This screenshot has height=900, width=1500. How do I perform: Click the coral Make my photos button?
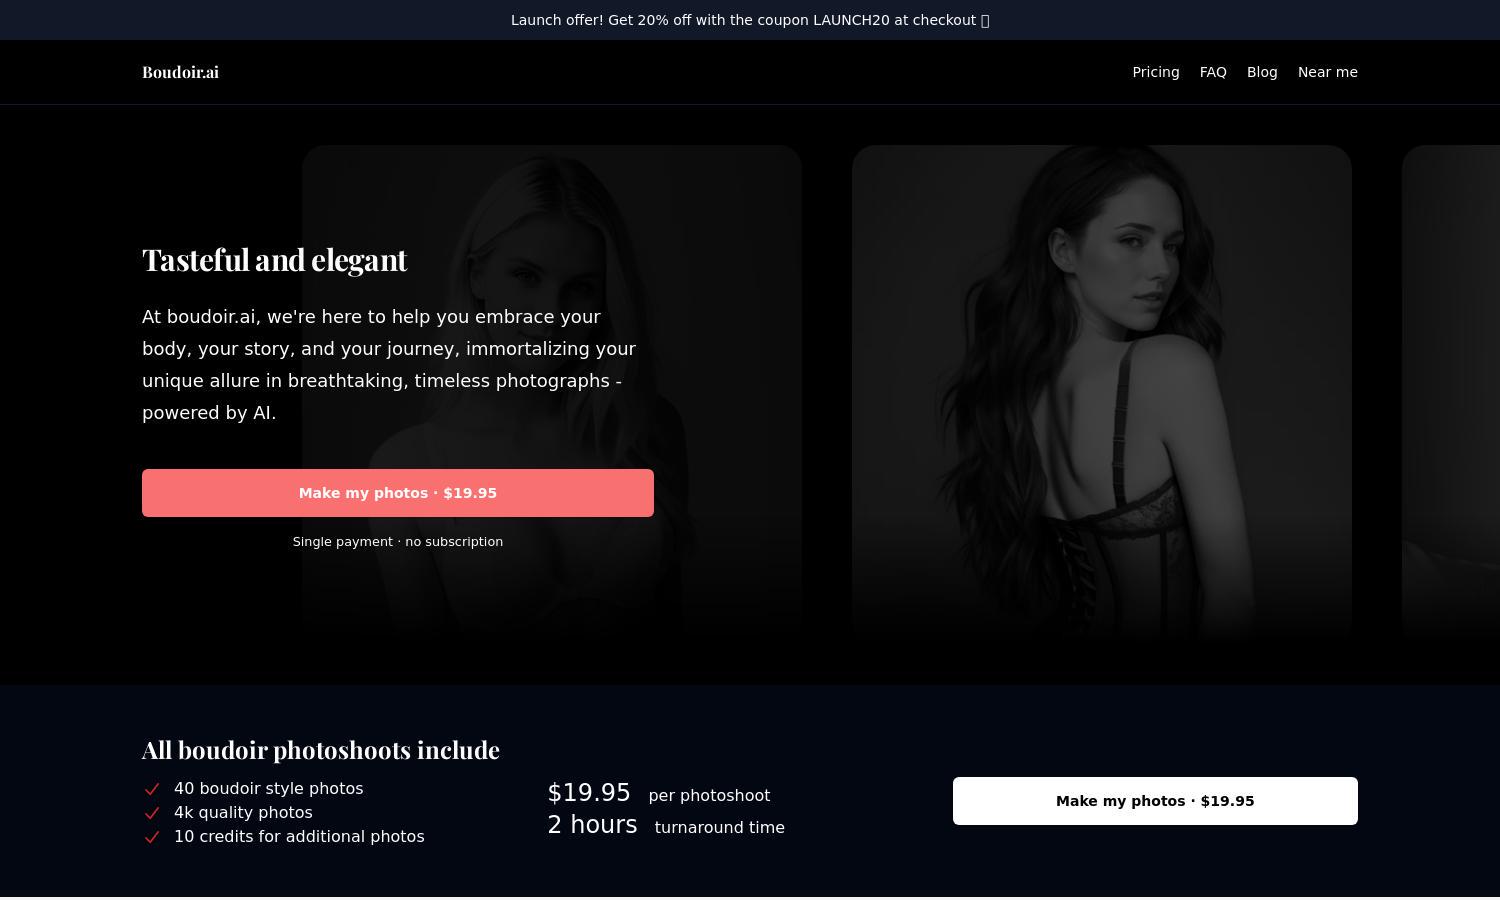pos(398,493)
